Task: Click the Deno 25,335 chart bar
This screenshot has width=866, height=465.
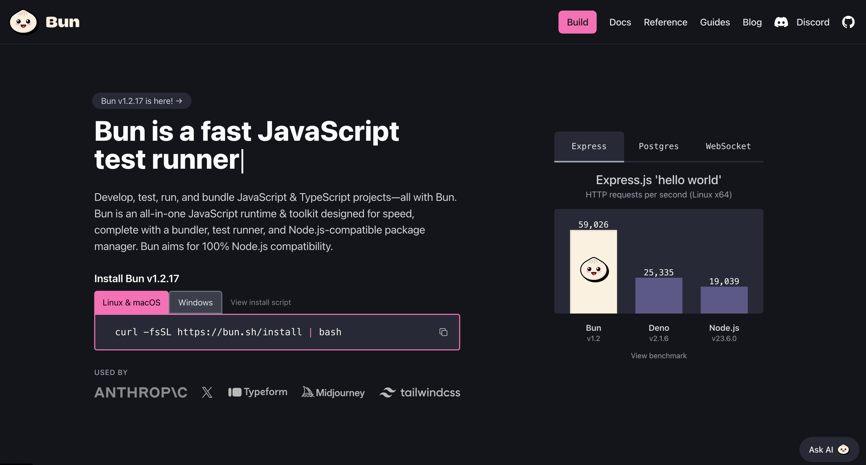Action: pos(658,295)
